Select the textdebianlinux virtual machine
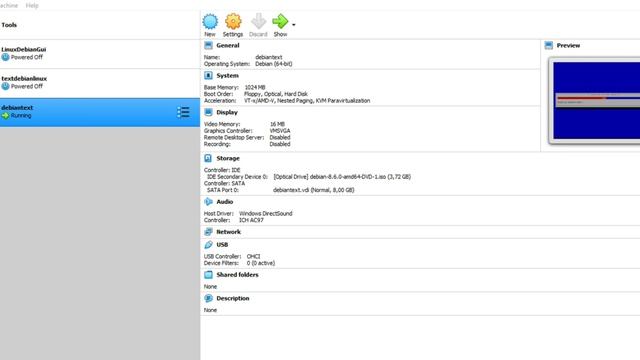The width and height of the screenshot is (640, 360). [100, 83]
